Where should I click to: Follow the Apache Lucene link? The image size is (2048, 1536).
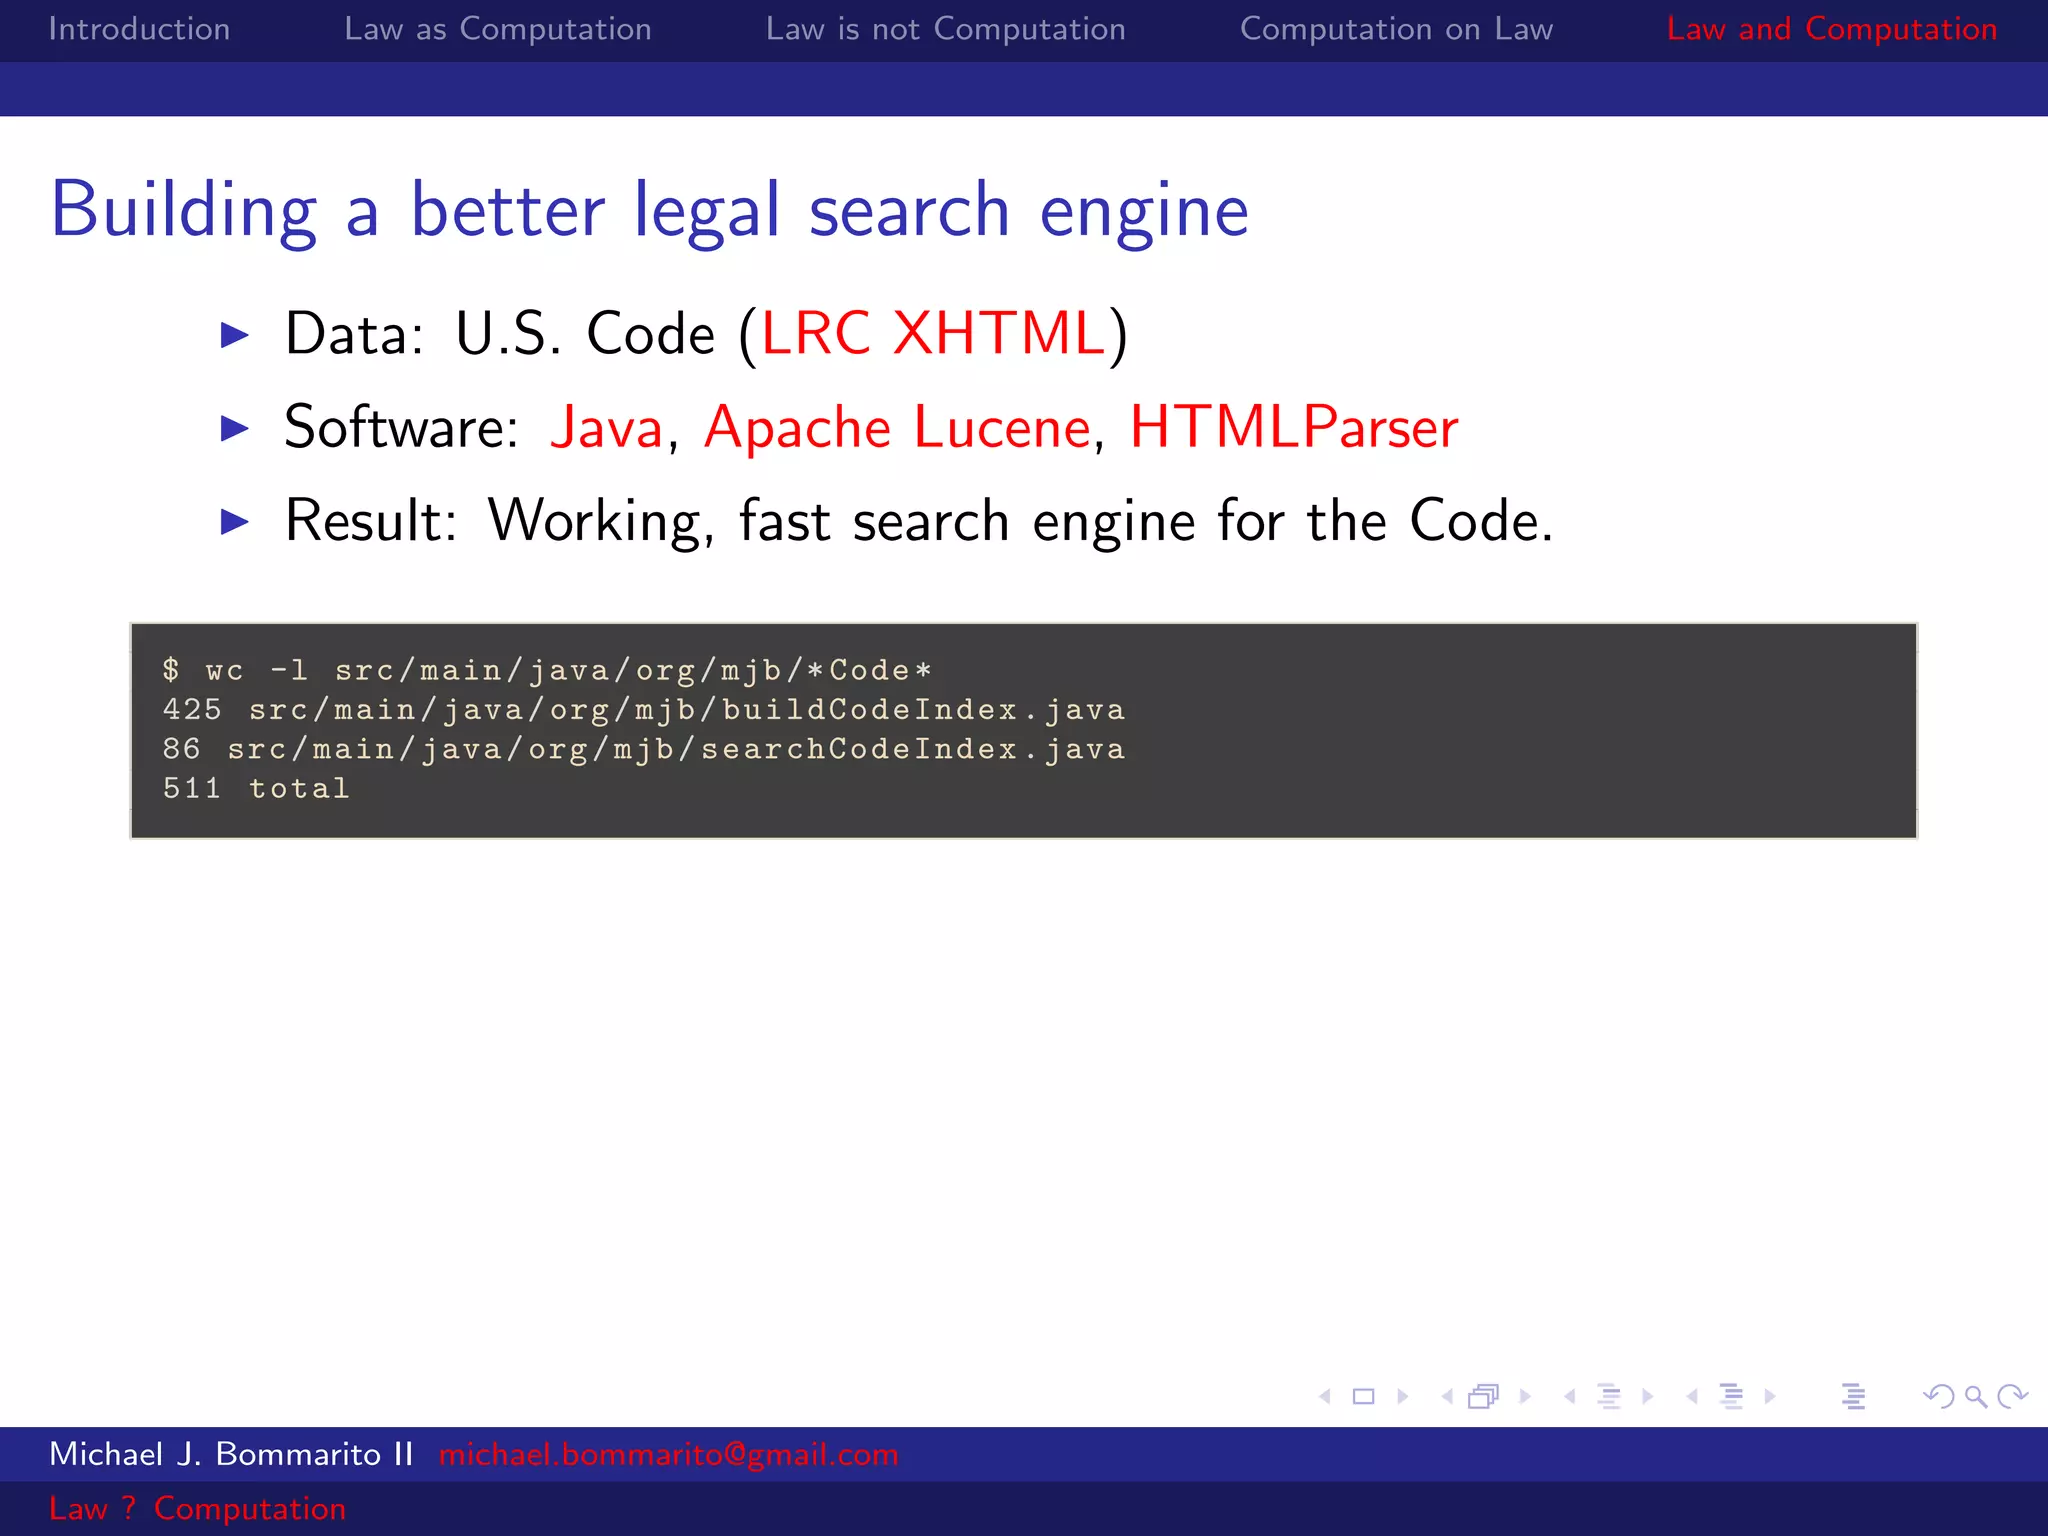pos(897,427)
